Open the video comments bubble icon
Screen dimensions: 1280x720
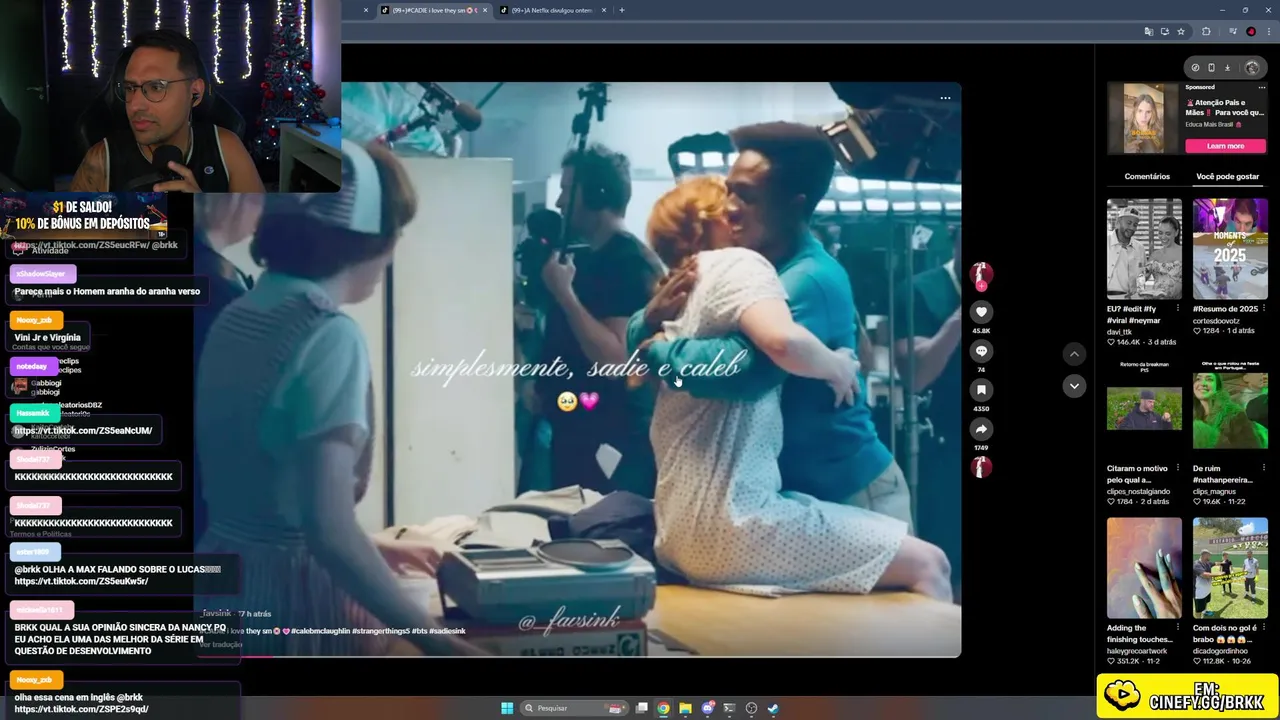[982, 351]
